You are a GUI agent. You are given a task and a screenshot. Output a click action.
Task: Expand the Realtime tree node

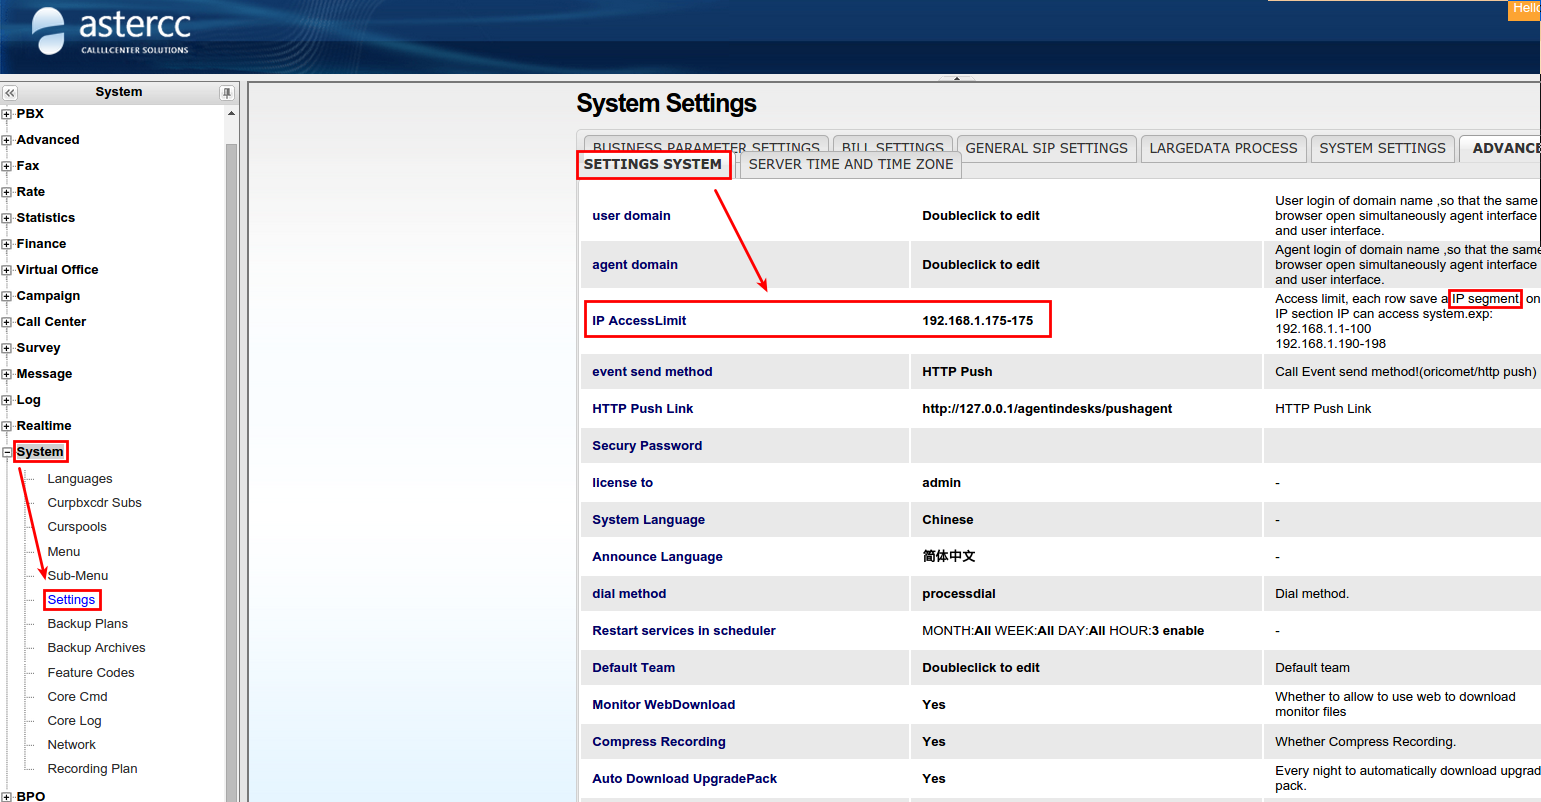coord(7,426)
